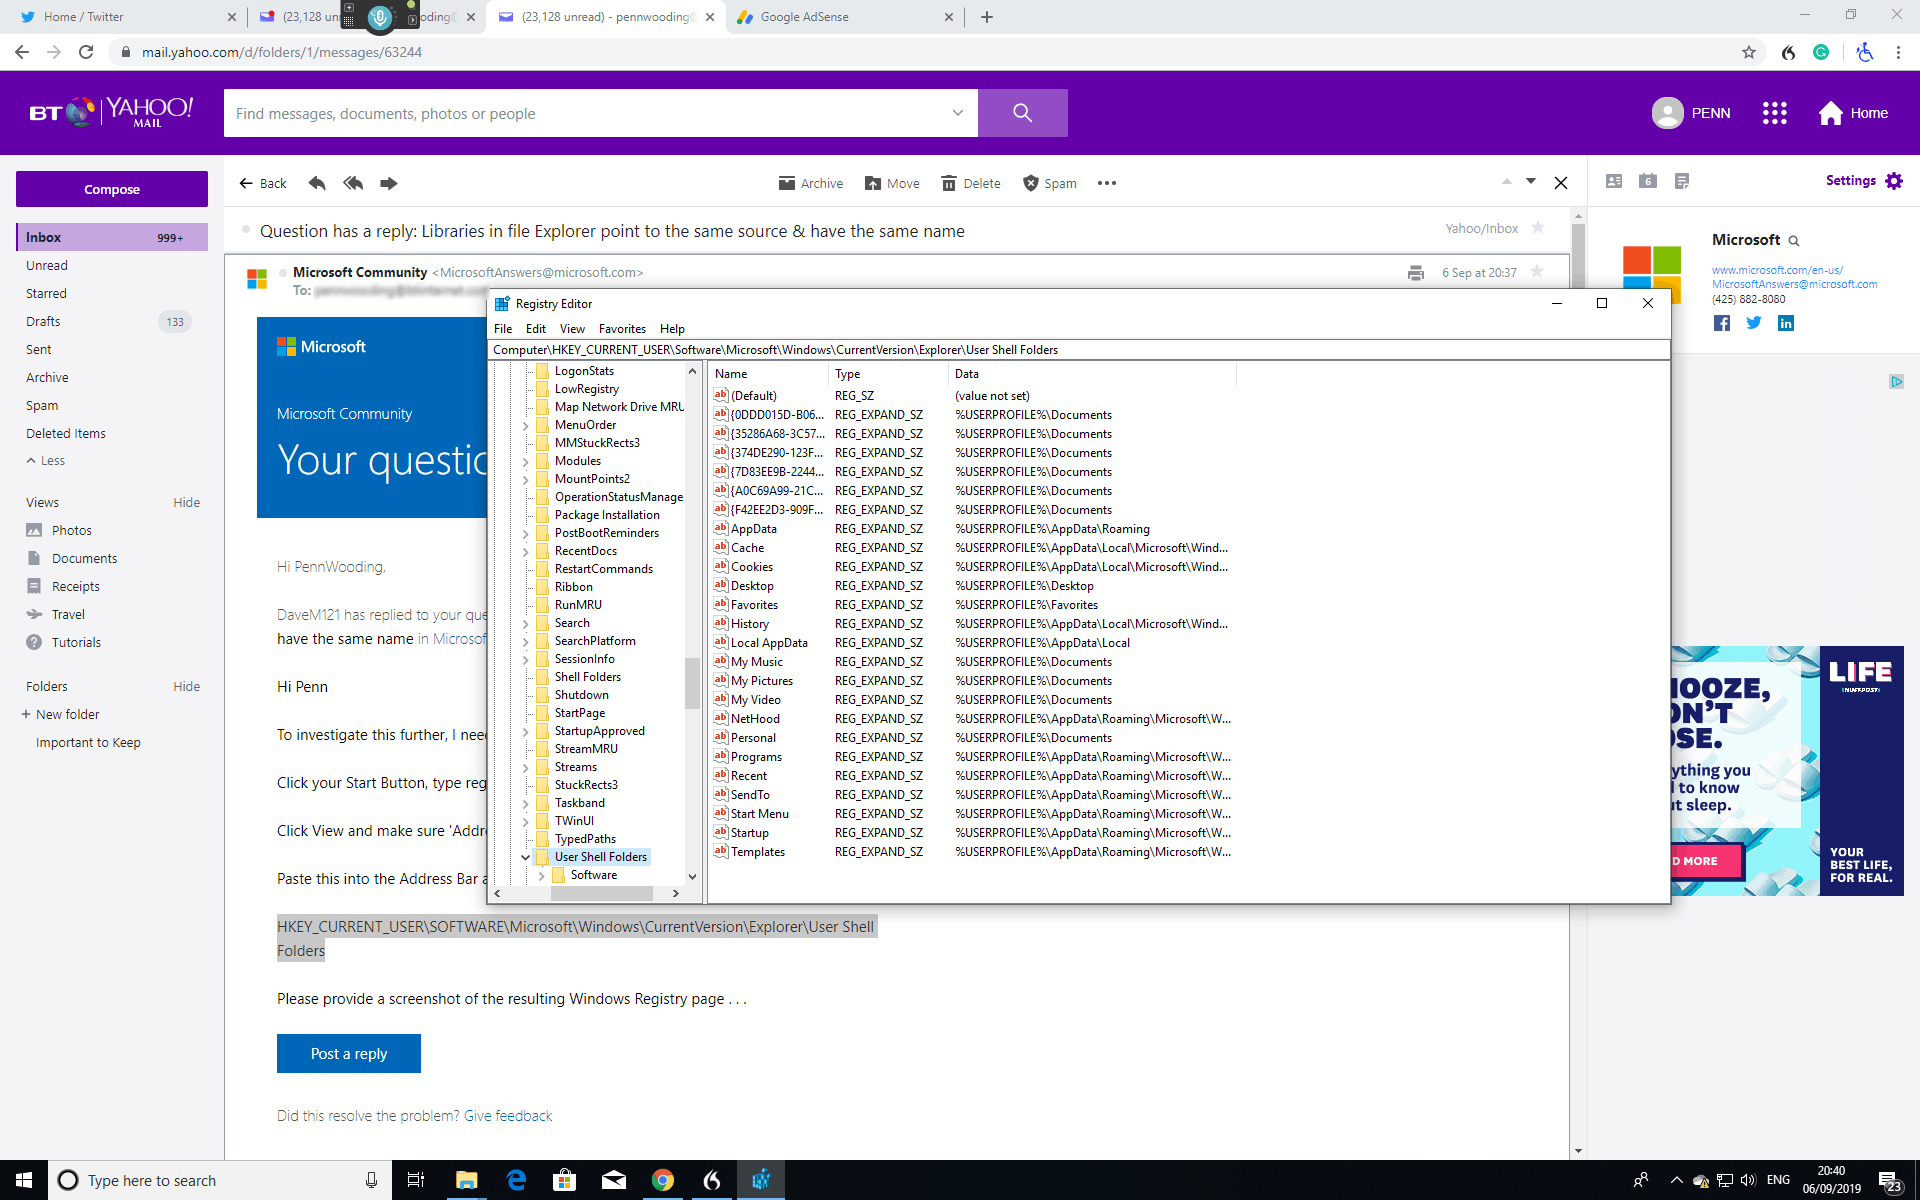This screenshot has width=1920, height=1200.
Task: Launch Microsoft Edge from taskbar
Action: point(516,1180)
